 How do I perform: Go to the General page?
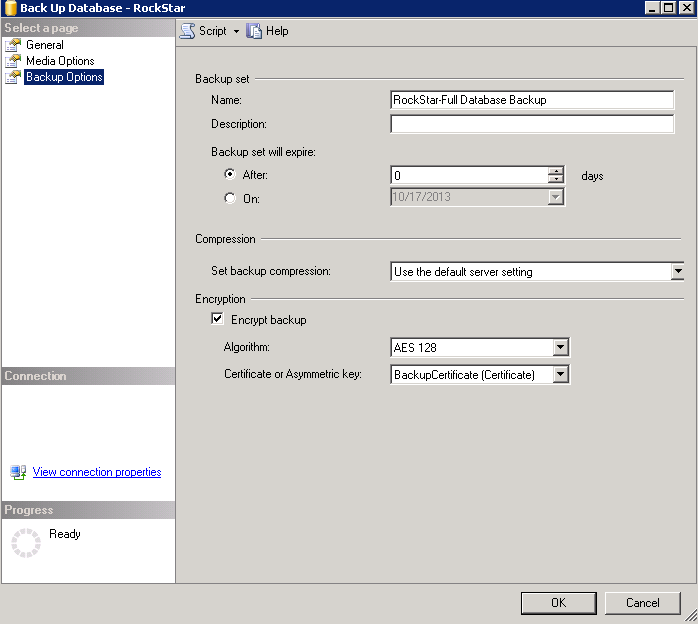pyautogui.click(x=45, y=45)
